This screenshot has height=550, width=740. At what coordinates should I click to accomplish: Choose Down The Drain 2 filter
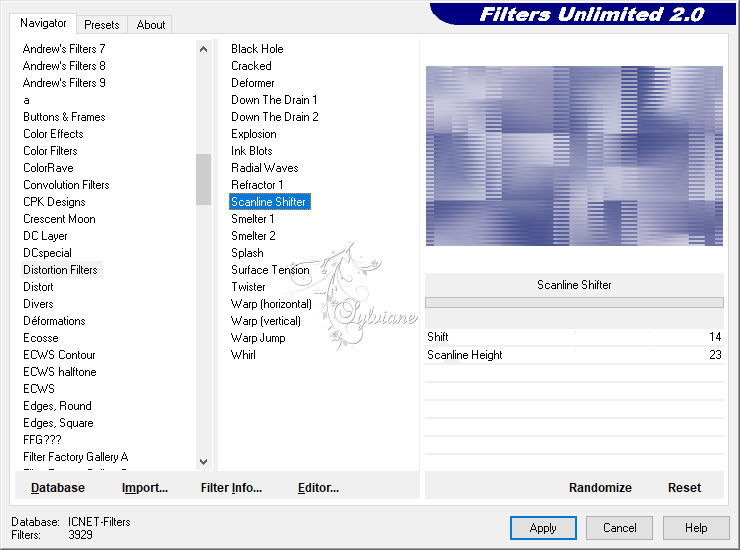click(275, 117)
